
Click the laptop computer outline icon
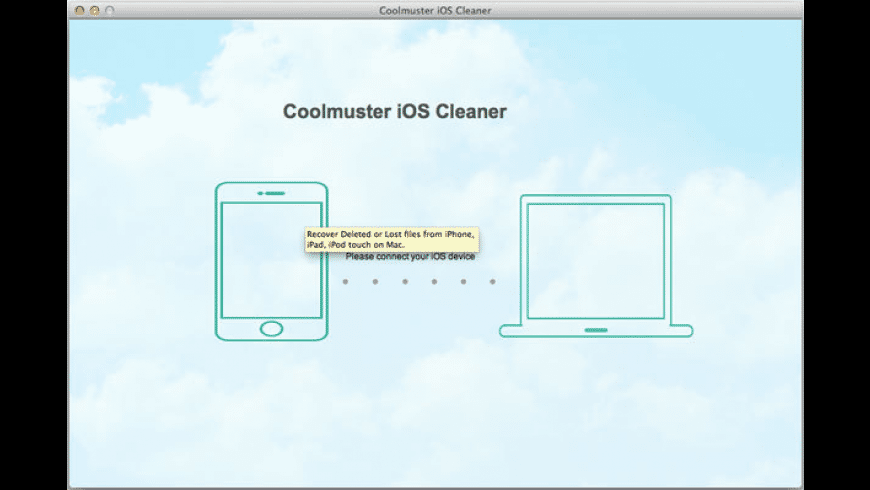tap(596, 266)
